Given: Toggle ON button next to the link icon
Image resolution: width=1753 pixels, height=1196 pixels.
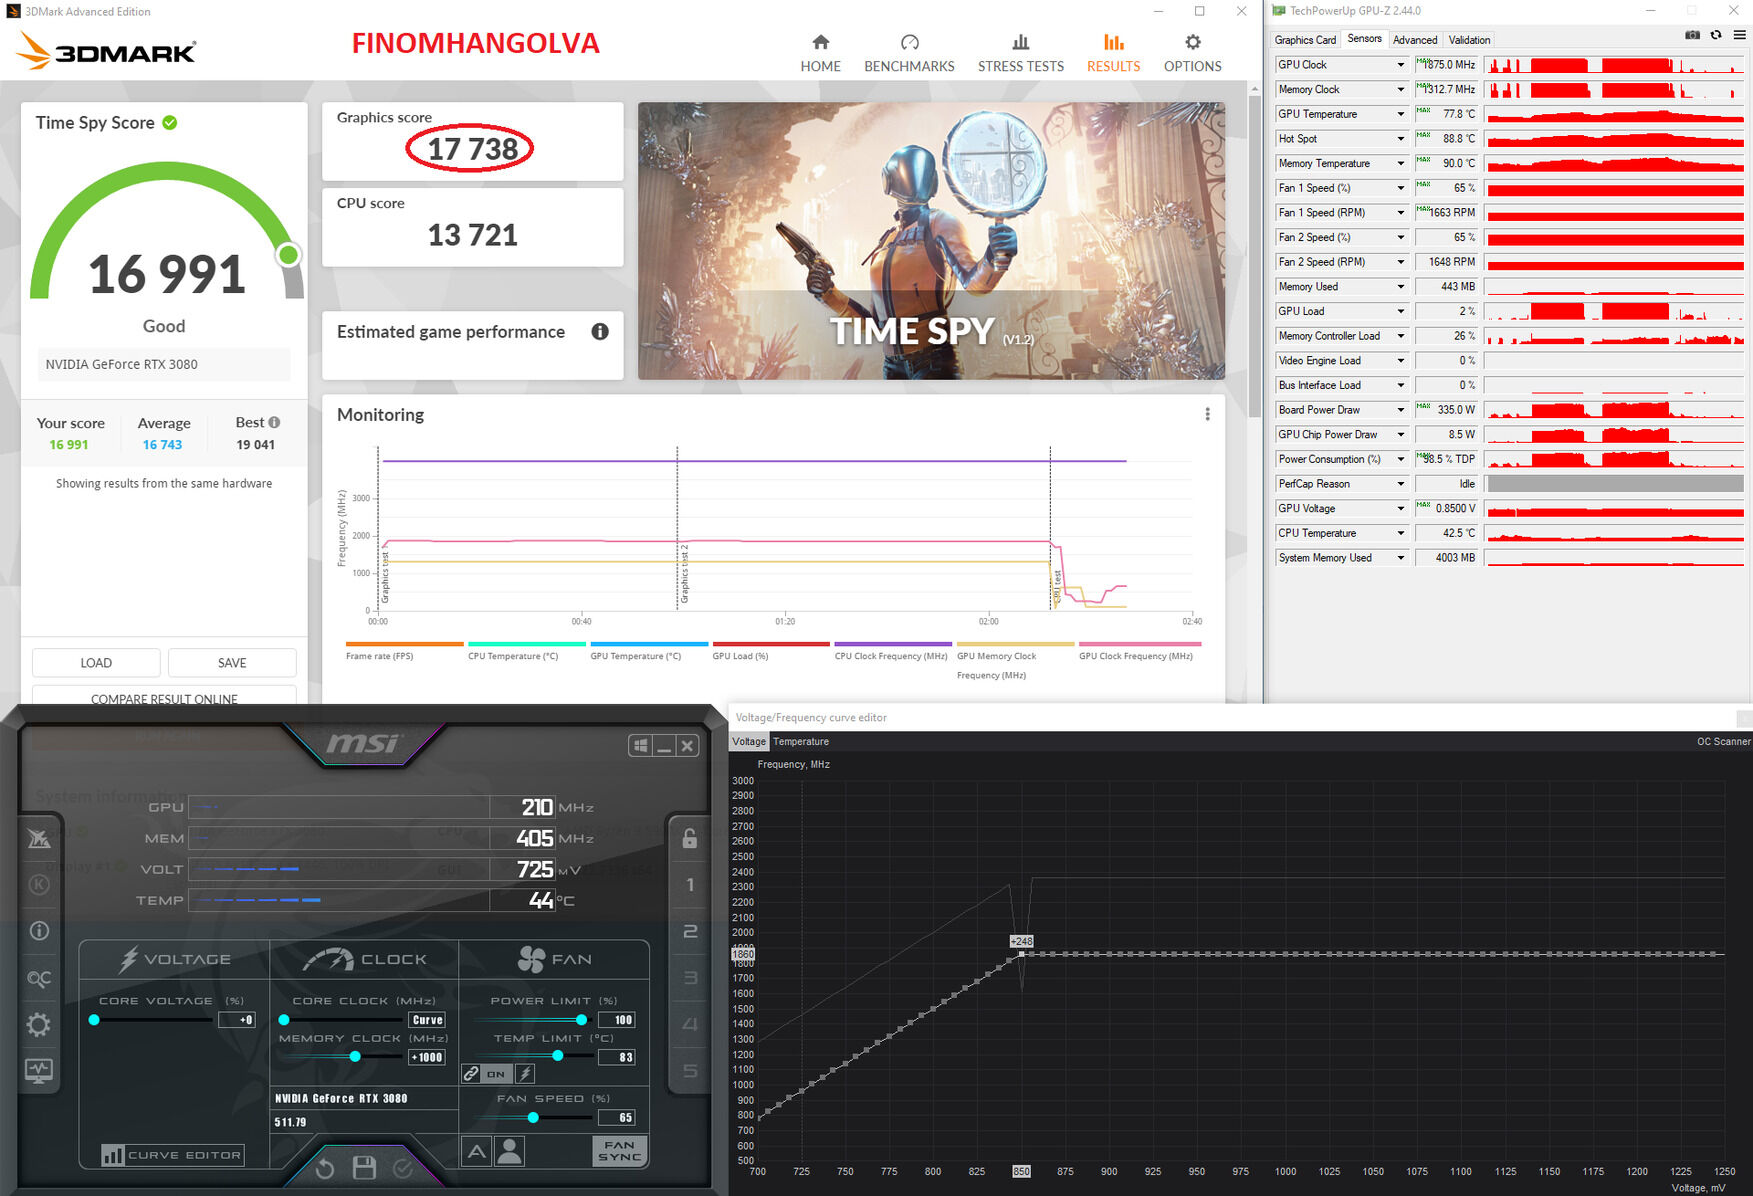Looking at the screenshot, I should tap(497, 1073).
